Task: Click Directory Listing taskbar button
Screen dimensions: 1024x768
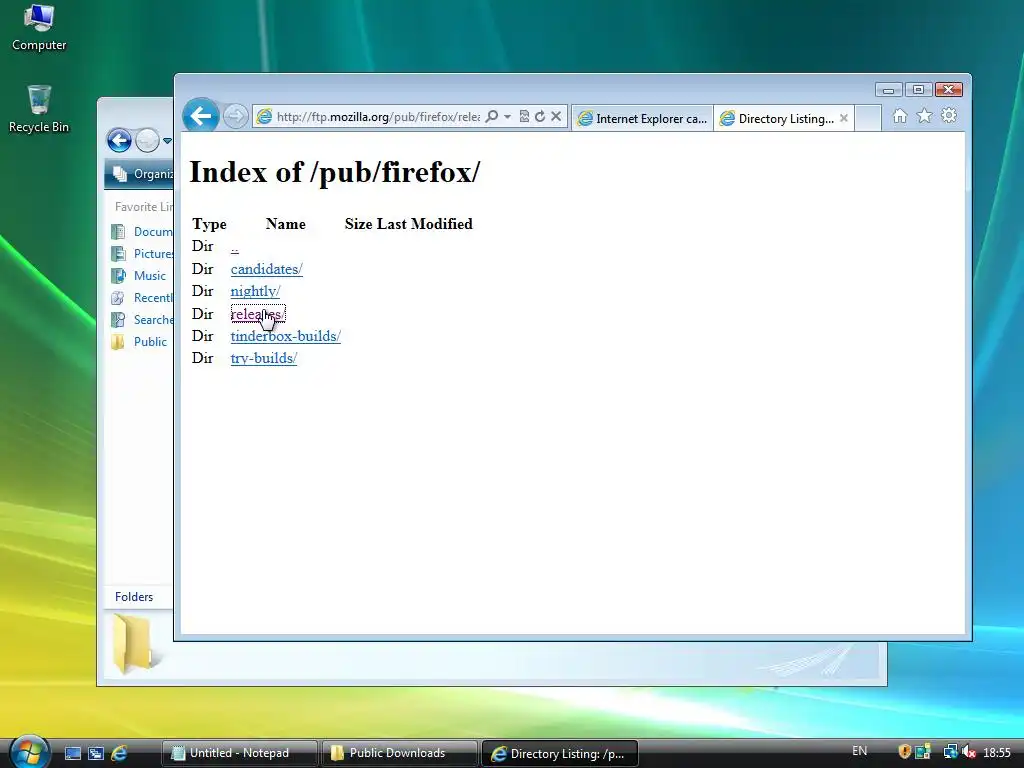Action: pyautogui.click(x=559, y=753)
